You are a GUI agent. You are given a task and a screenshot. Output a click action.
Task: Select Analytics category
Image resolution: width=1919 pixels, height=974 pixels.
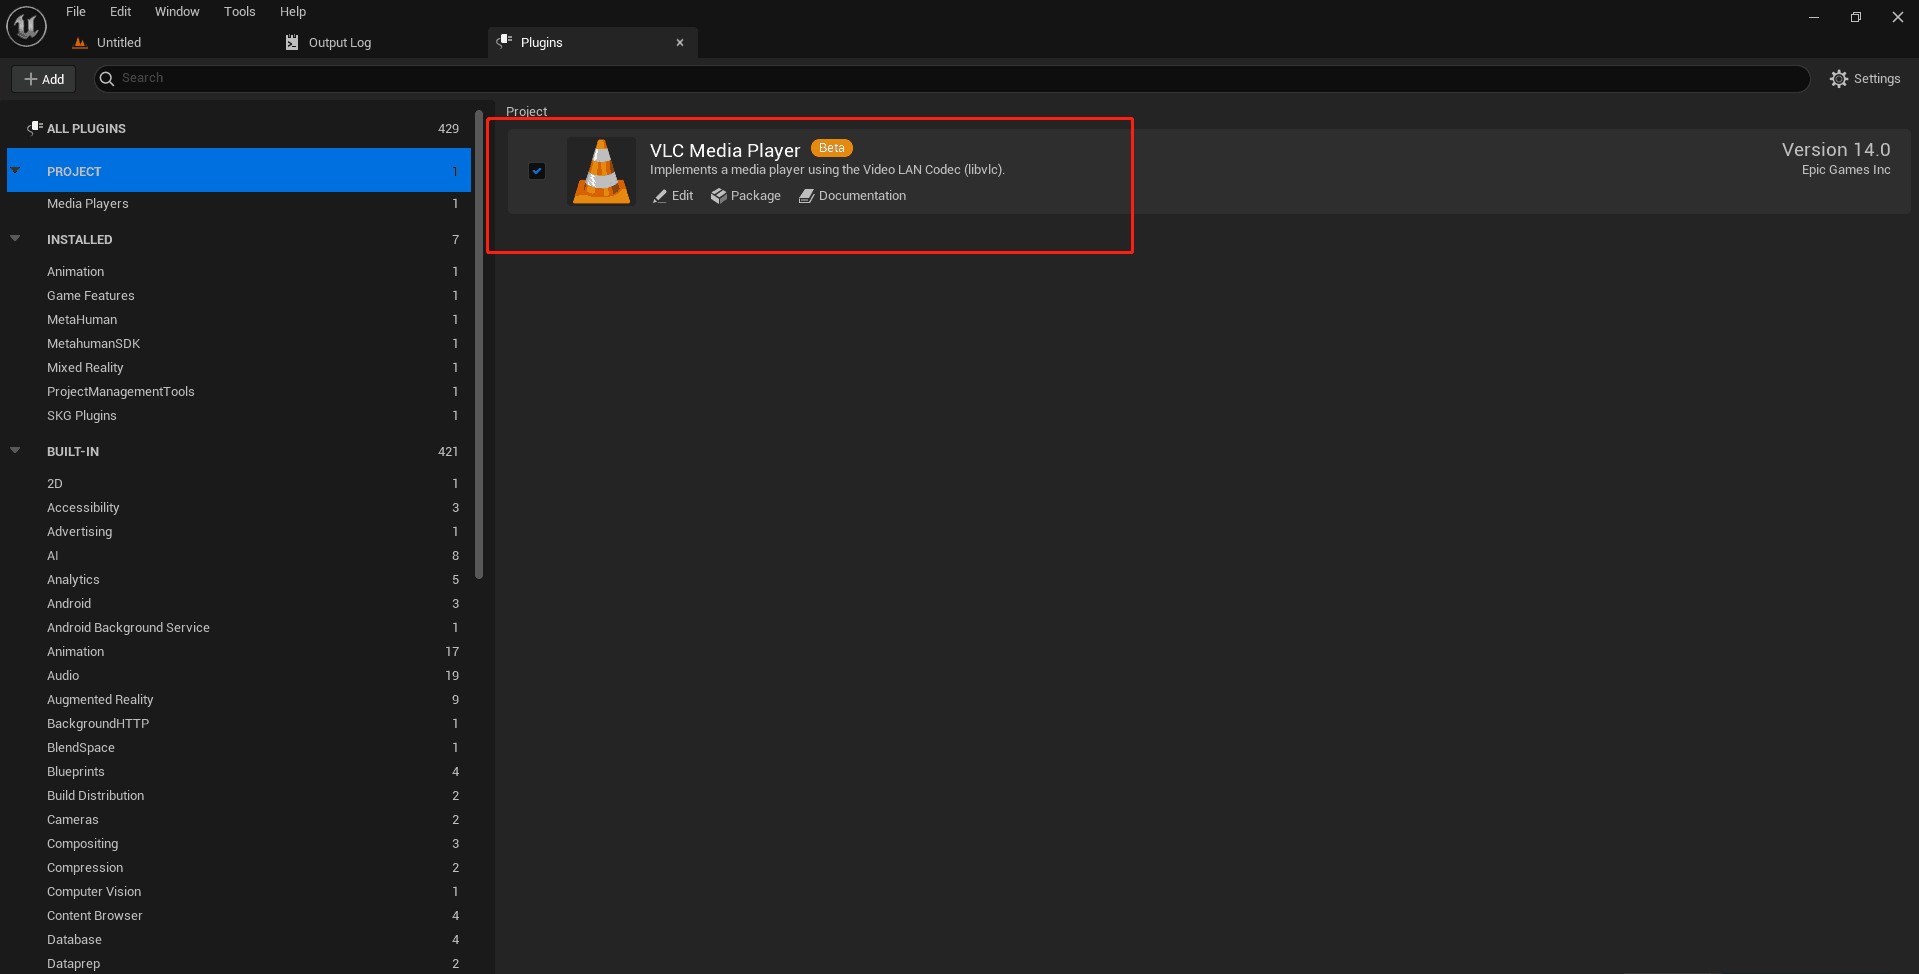pyautogui.click(x=239, y=579)
